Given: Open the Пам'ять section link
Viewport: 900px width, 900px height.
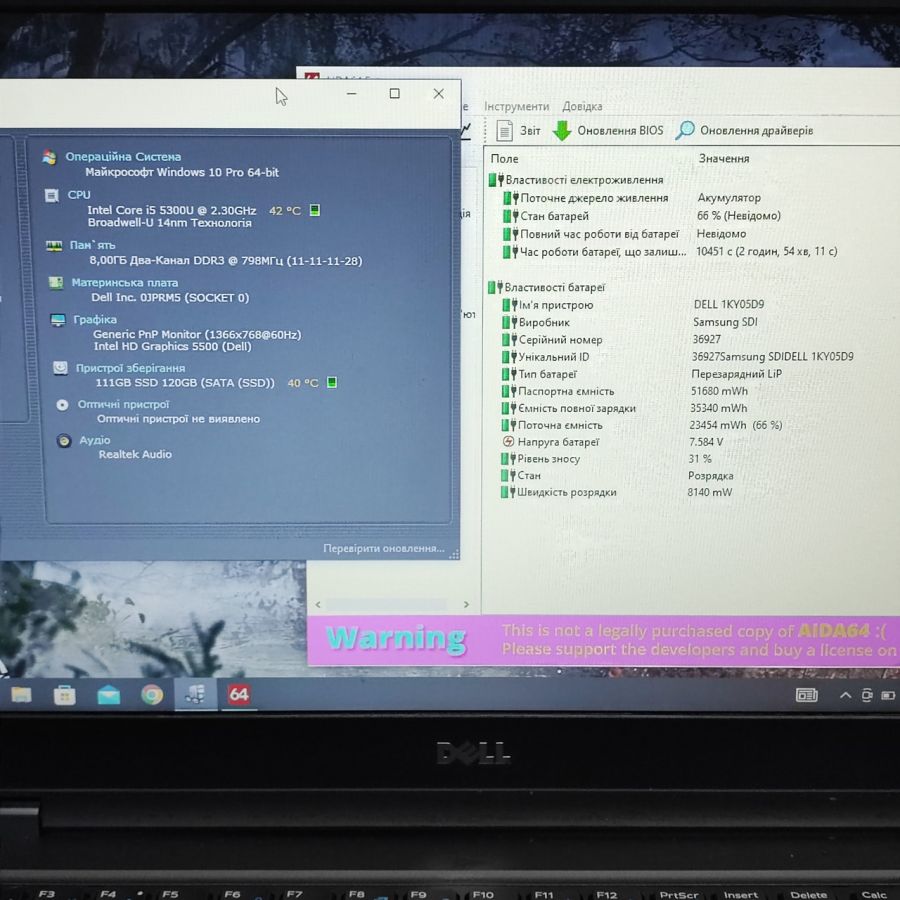Looking at the screenshot, I should pyautogui.click(x=92, y=245).
